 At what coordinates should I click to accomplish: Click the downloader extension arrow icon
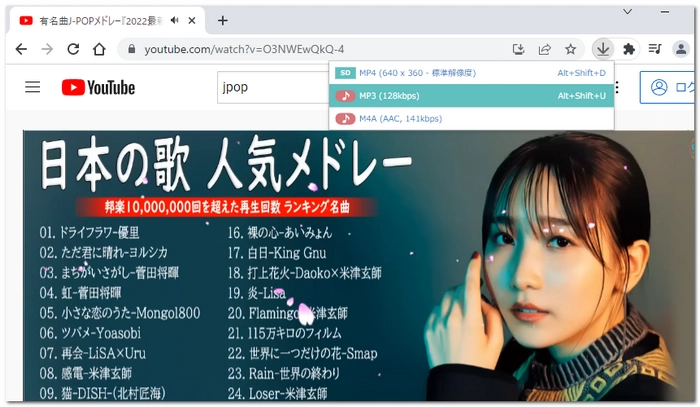(602, 48)
